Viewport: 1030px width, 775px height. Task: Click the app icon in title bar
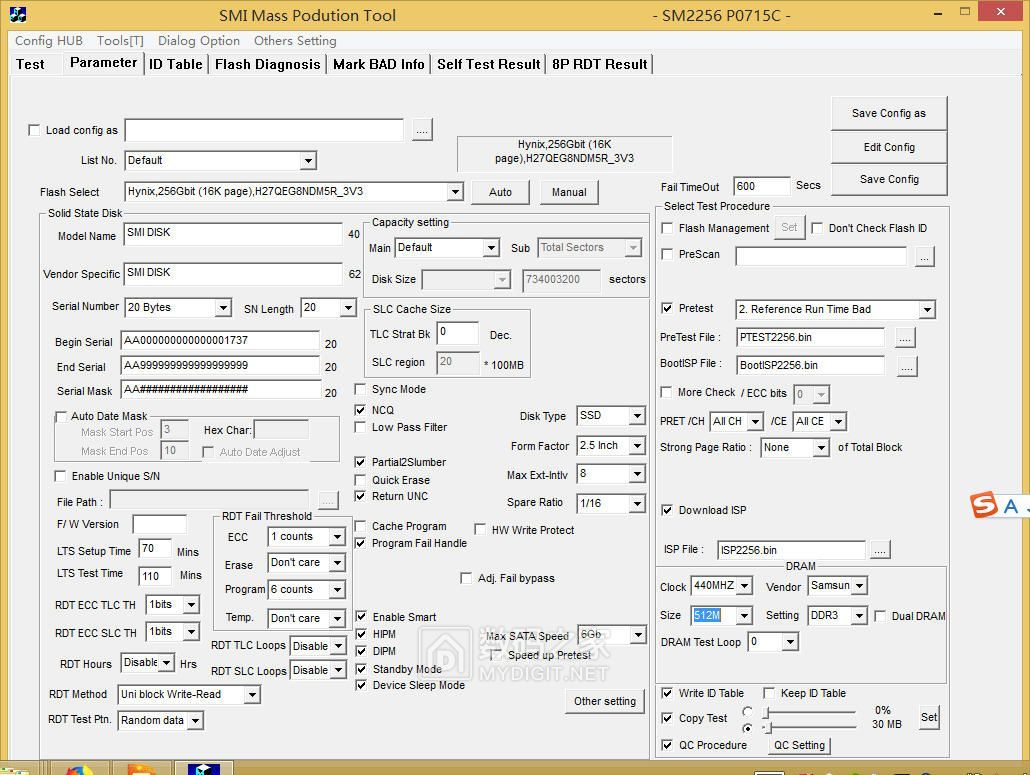coord(17,15)
